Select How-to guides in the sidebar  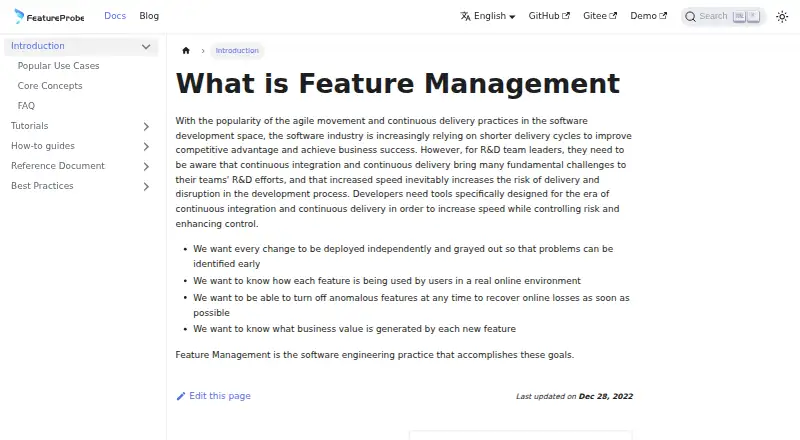pos(43,145)
